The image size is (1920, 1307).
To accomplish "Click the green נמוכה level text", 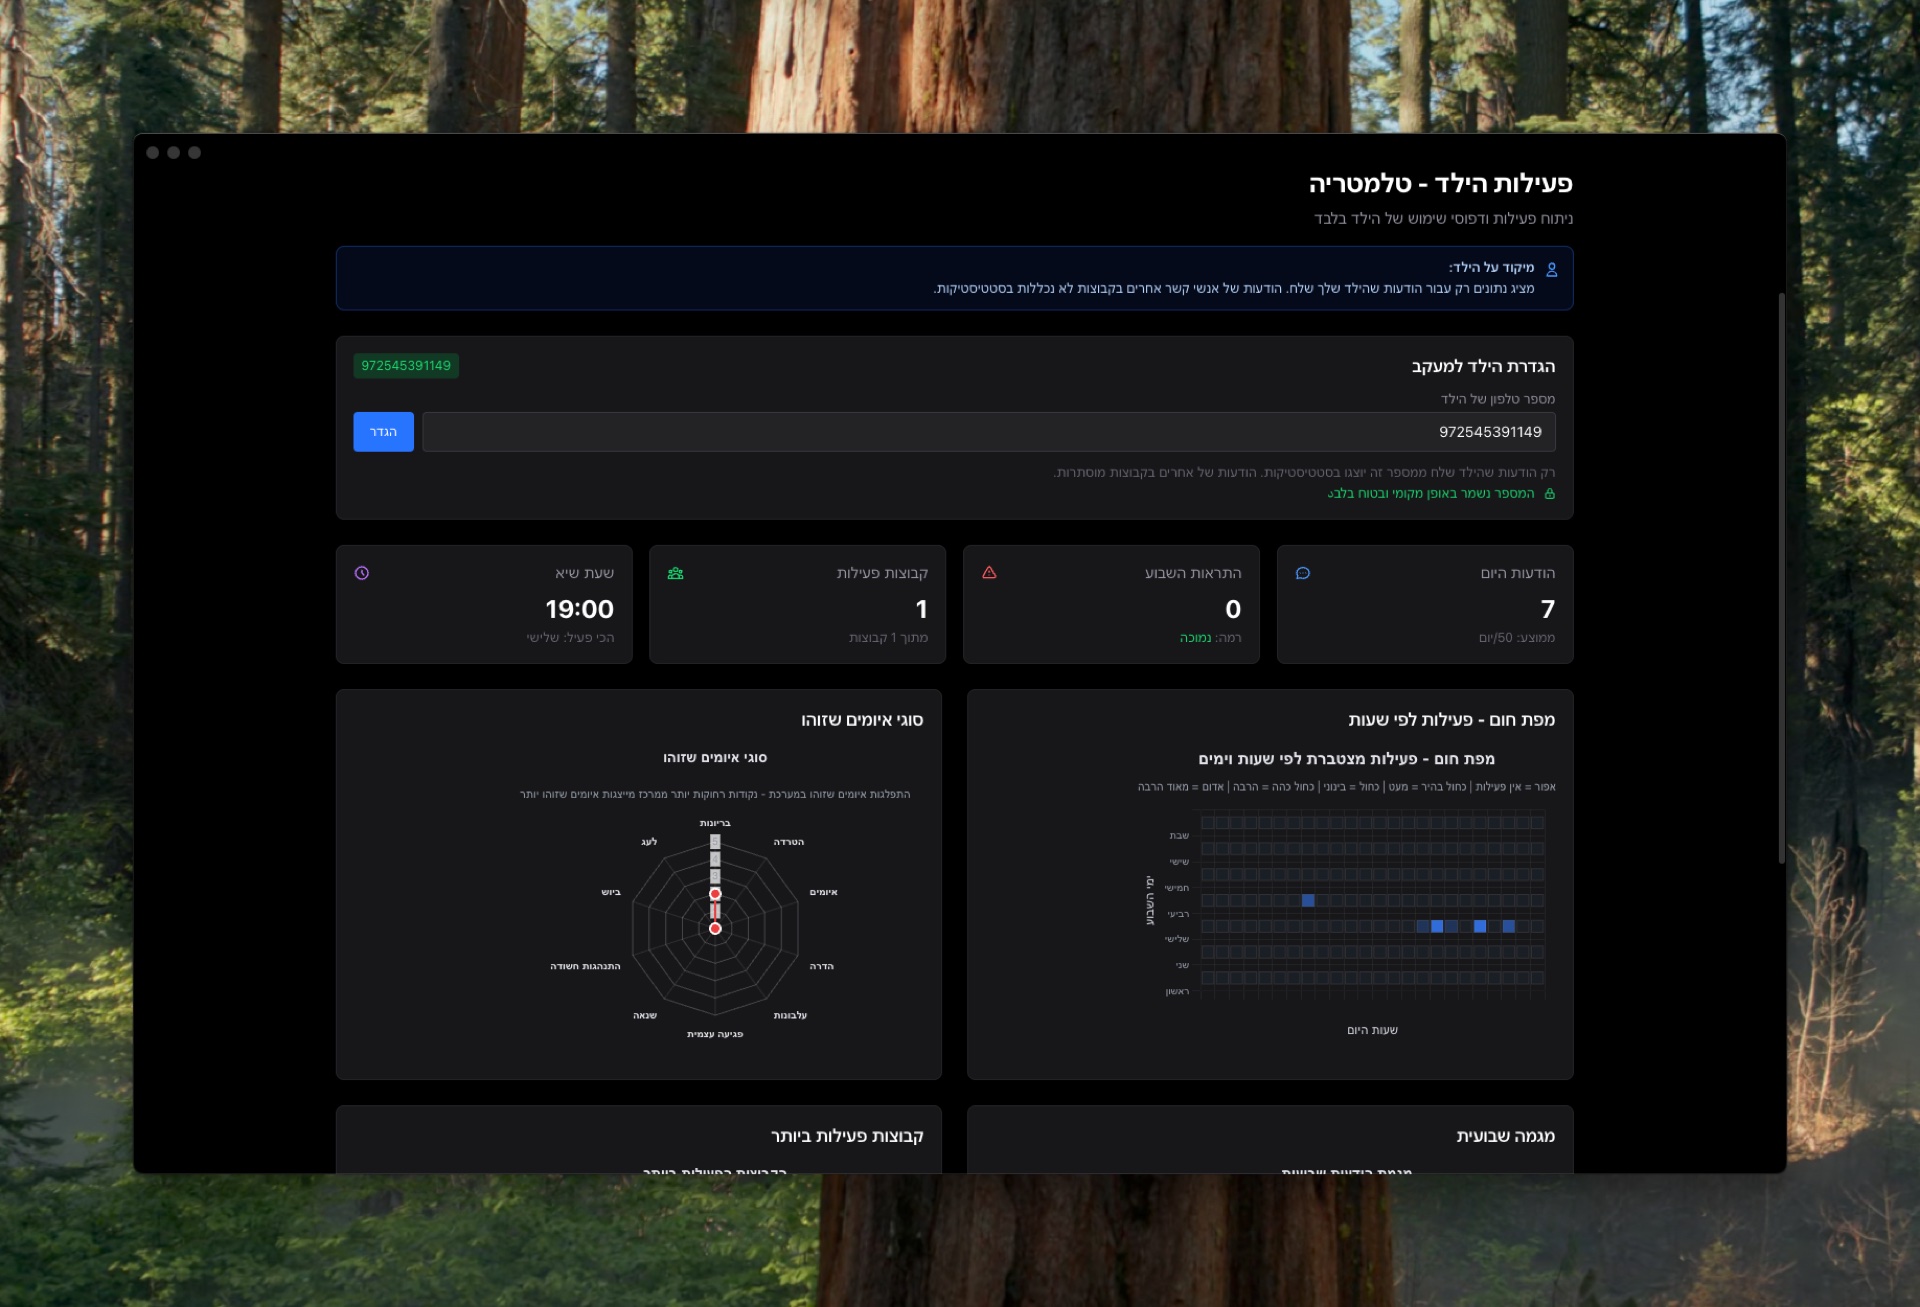I will pyautogui.click(x=1195, y=638).
